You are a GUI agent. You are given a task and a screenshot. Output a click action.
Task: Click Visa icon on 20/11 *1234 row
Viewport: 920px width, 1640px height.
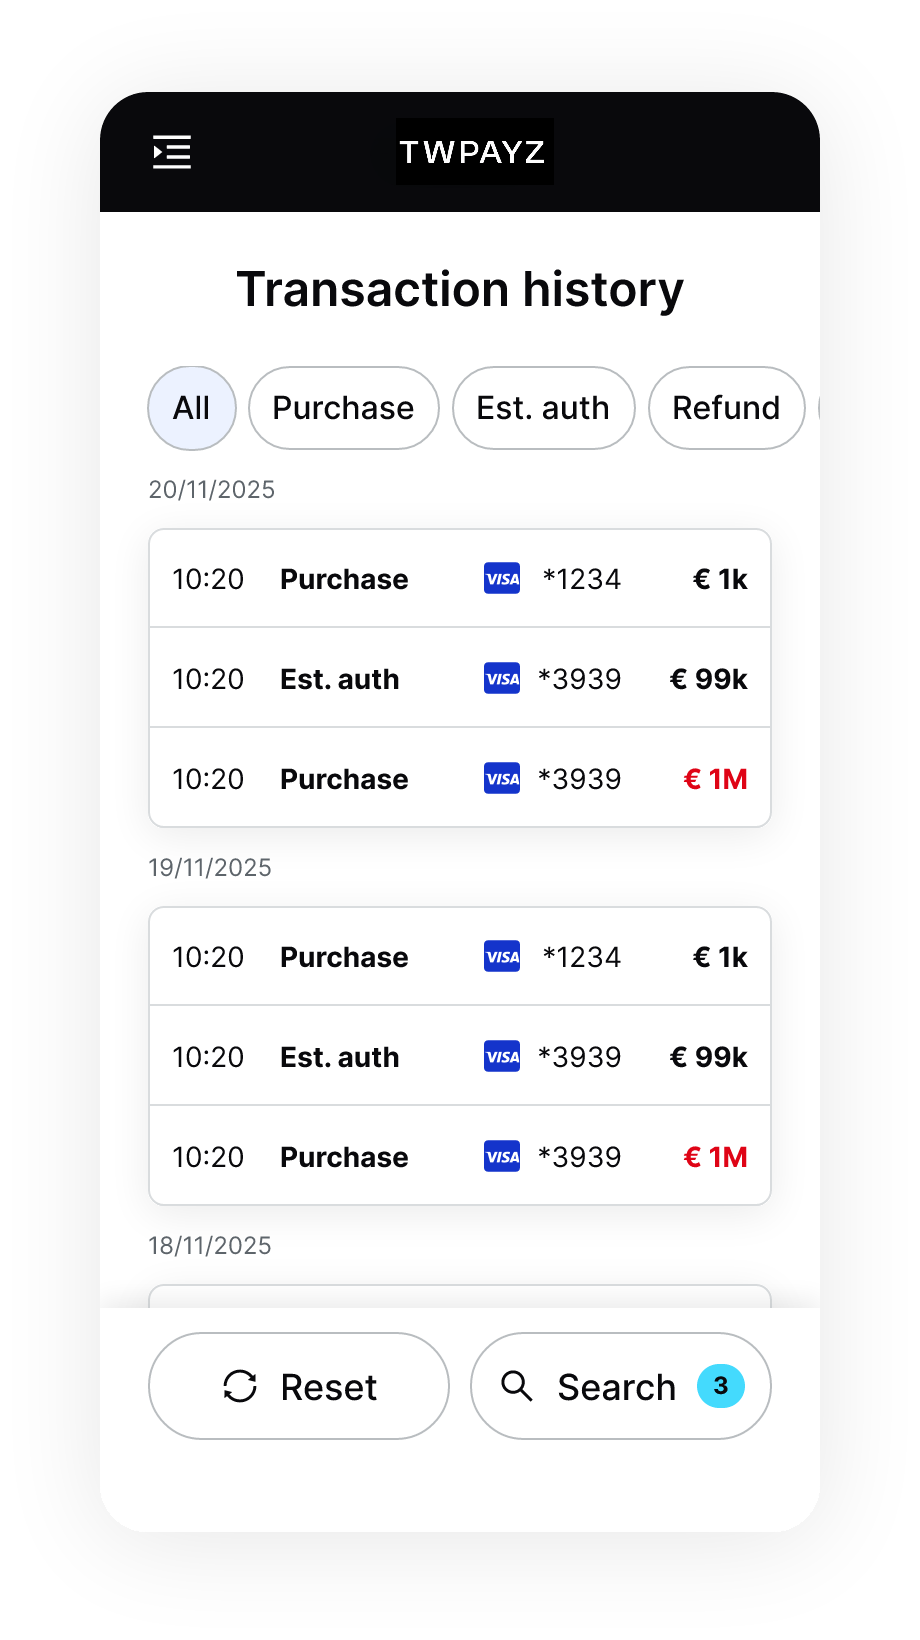(x=502, y=579)
